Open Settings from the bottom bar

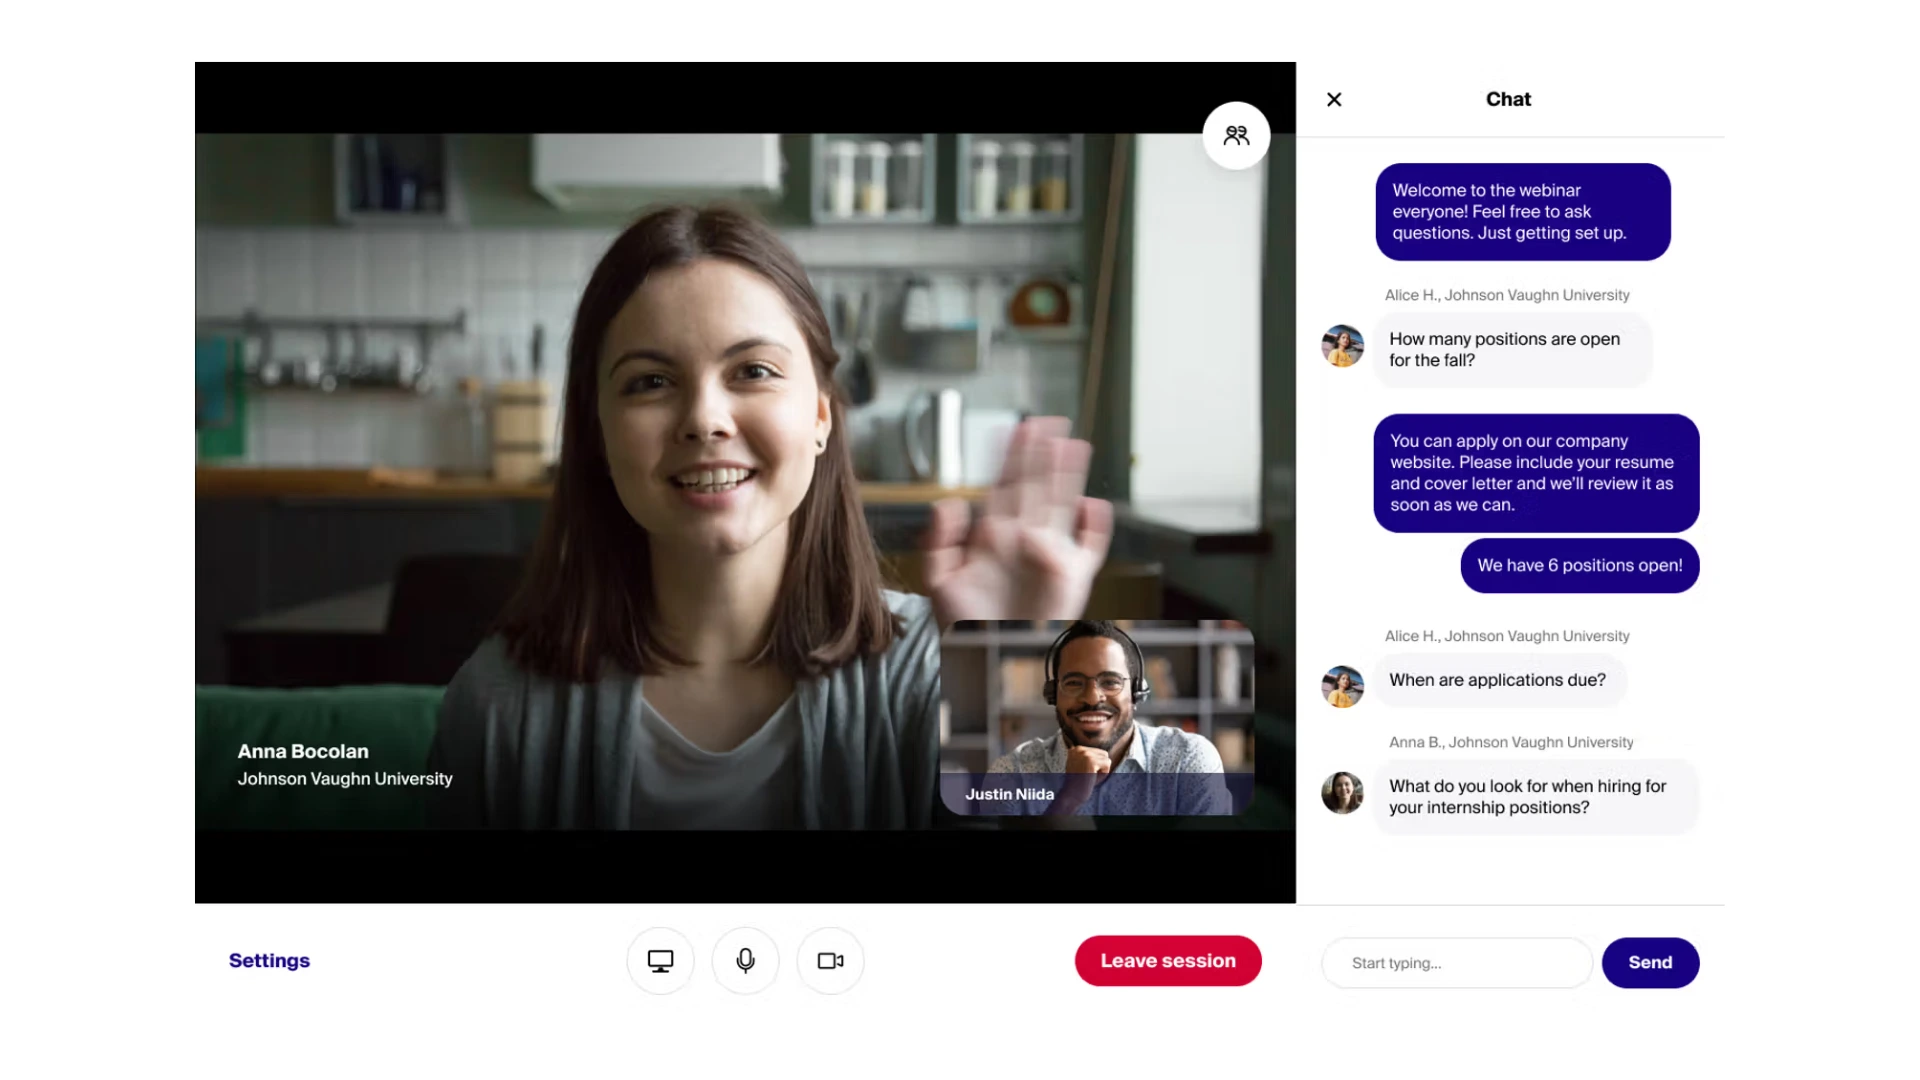click(x=269, y=960)
